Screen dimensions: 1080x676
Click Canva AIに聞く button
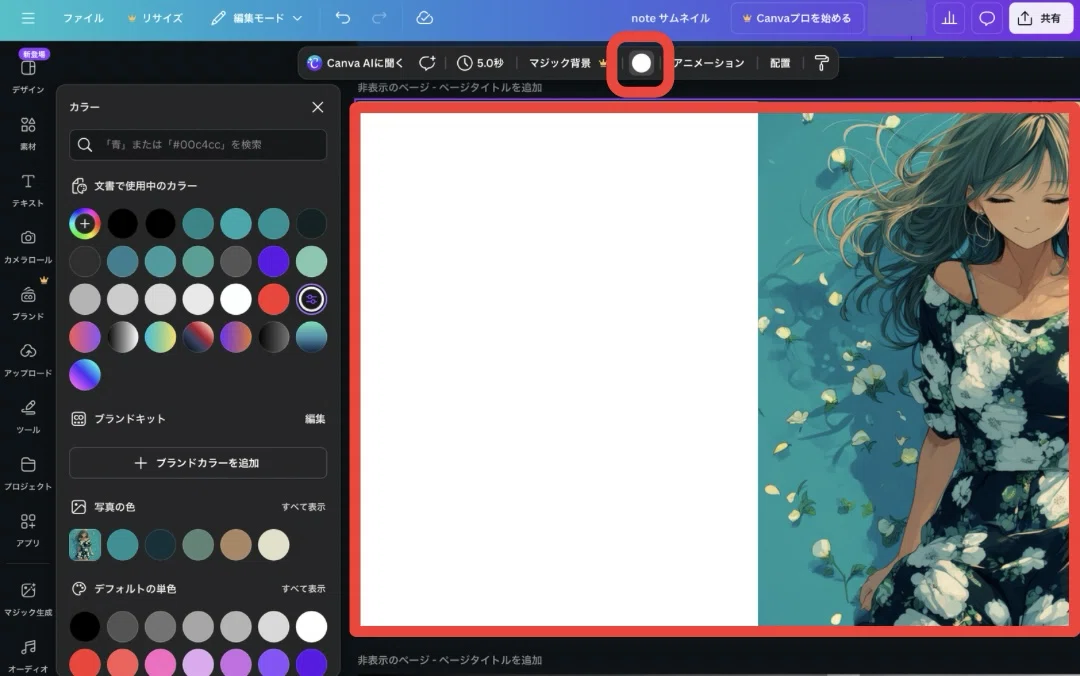[x=355, y=63]
